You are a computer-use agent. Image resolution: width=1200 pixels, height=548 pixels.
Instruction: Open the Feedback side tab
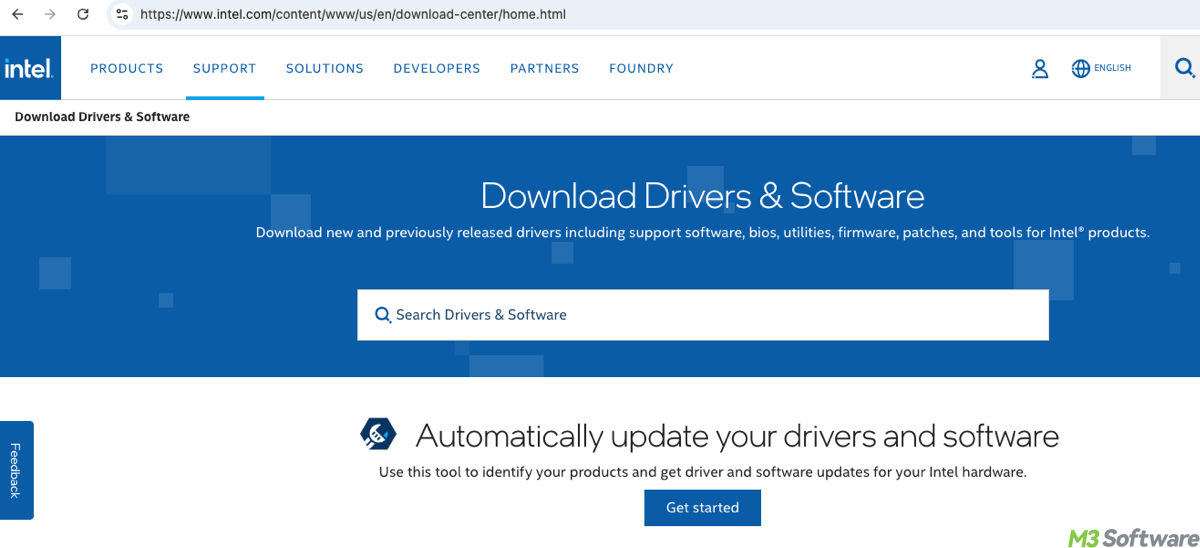[x=16, y=470]
